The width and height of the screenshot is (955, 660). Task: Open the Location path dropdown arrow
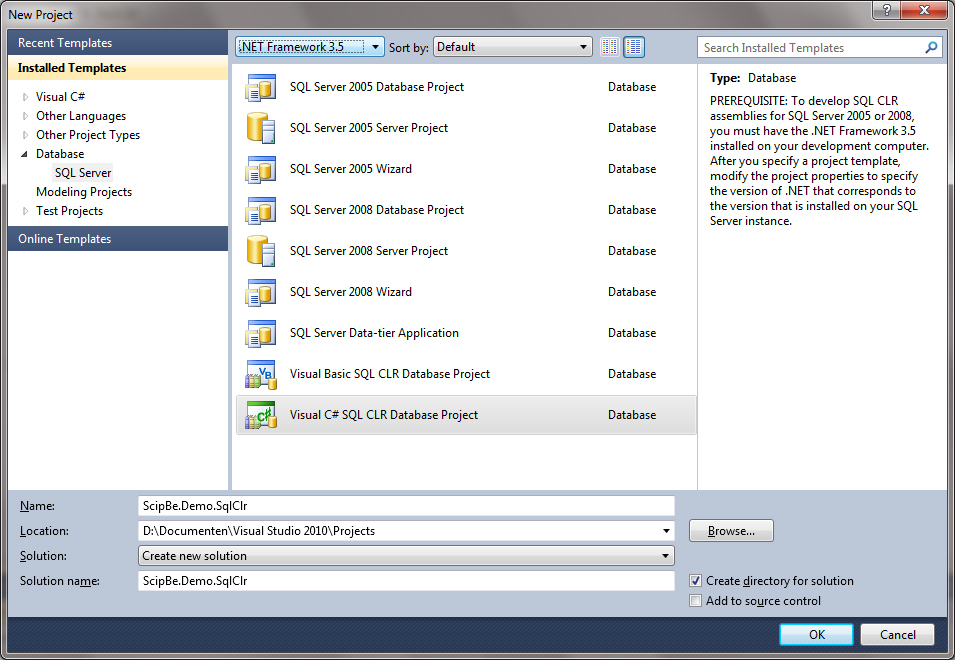[666, 531]
